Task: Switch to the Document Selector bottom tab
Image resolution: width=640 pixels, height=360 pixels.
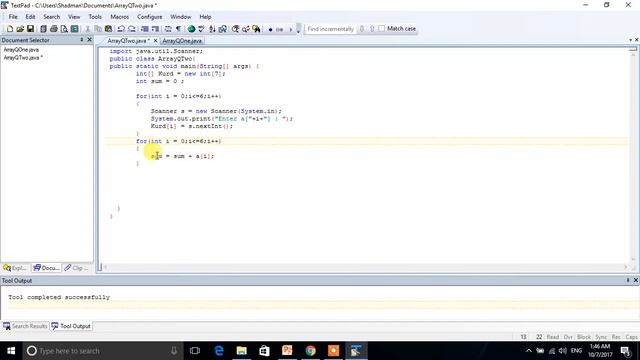Action: (46, 268)
